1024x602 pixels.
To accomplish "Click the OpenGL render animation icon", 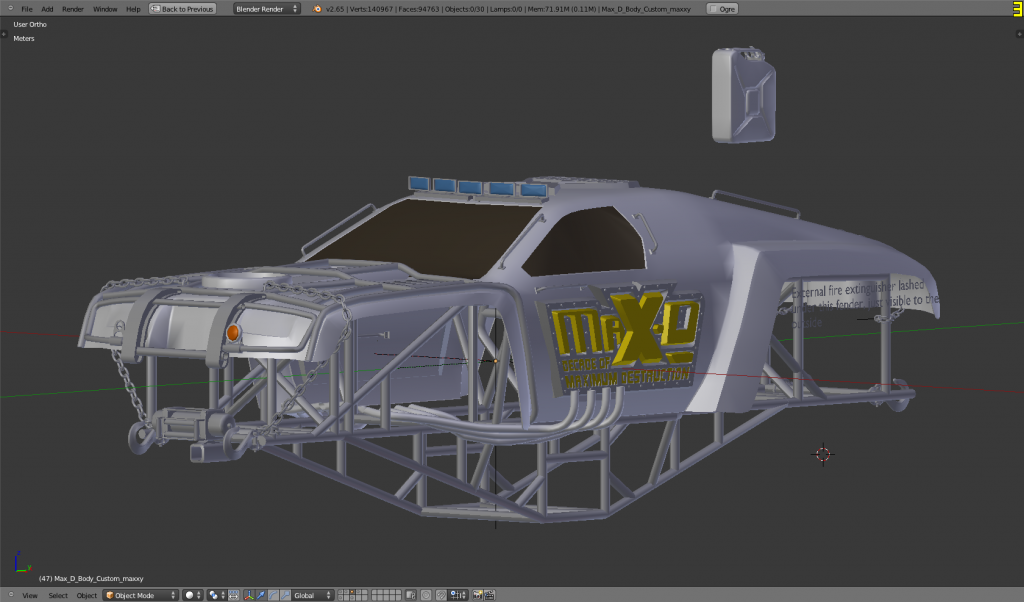I will 489,595.
